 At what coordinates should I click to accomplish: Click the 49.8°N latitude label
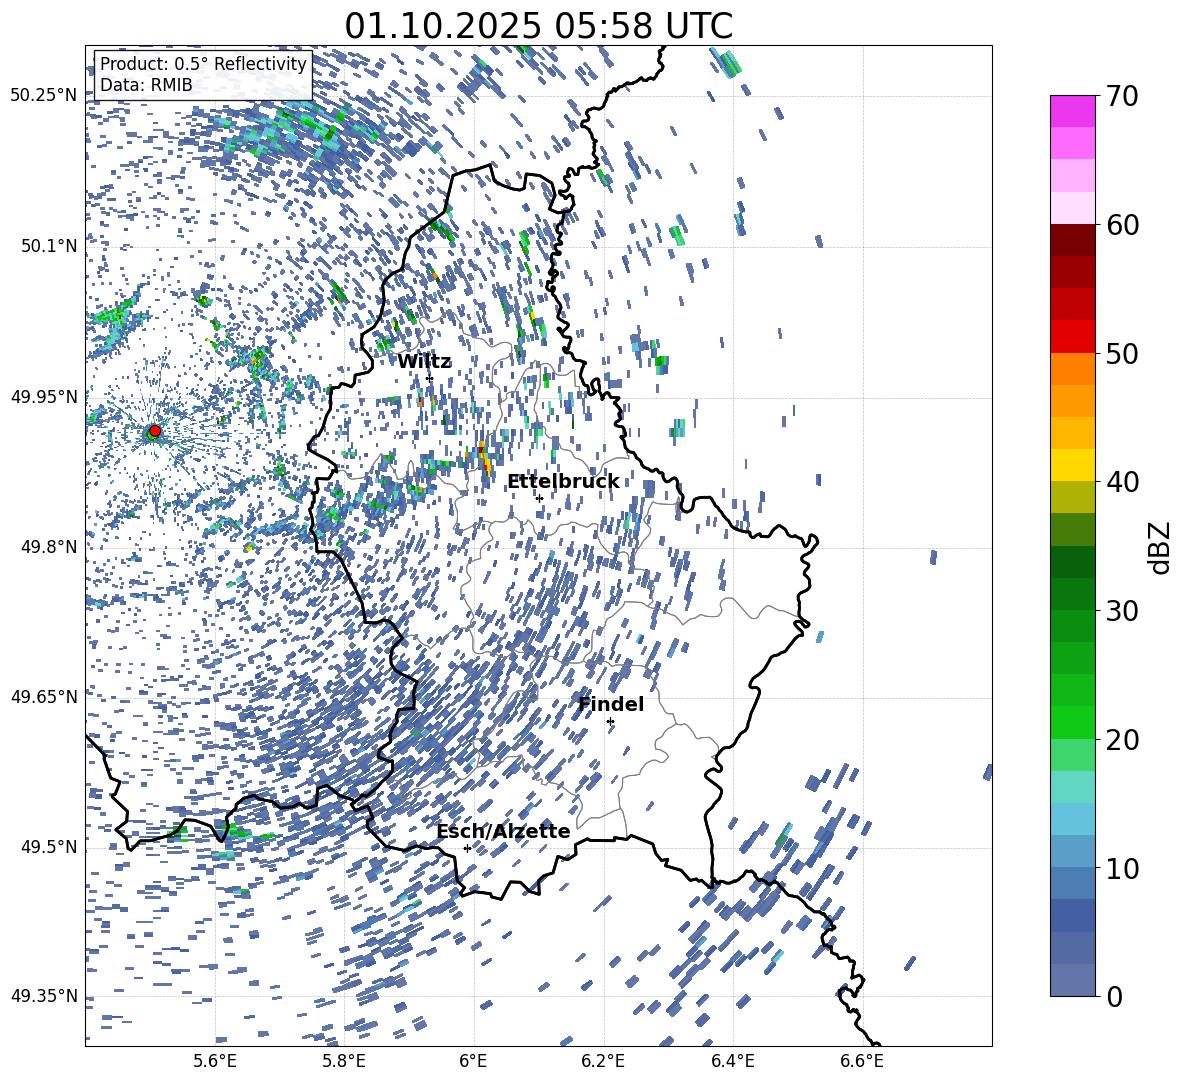(x=50, y=547)
